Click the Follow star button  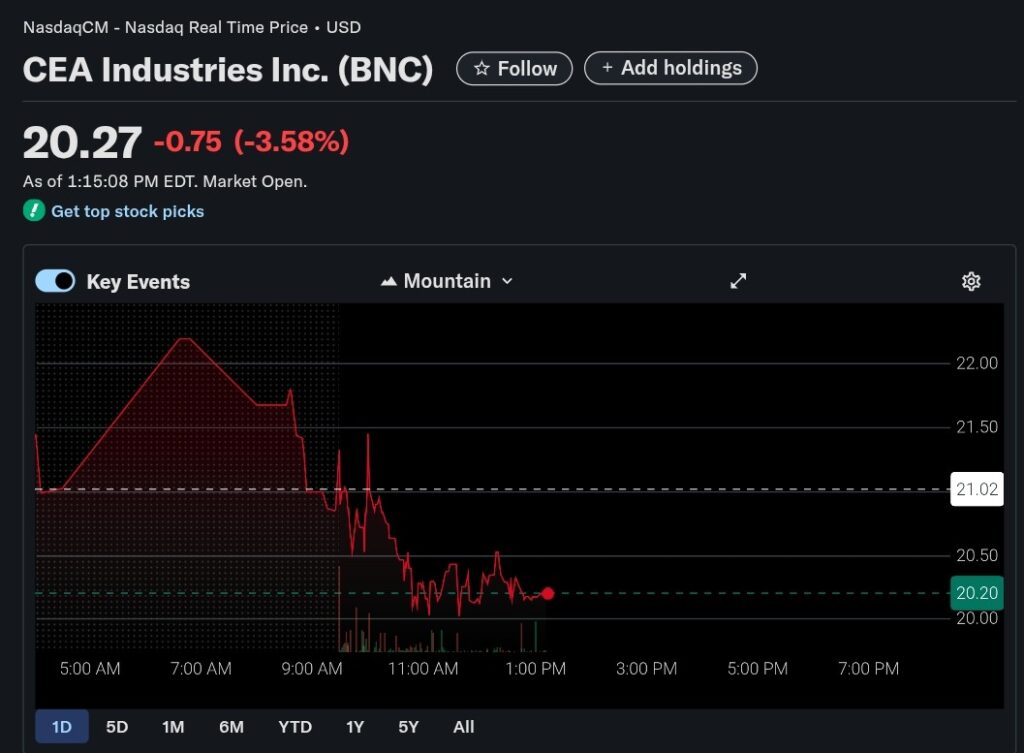click(514, 69)
